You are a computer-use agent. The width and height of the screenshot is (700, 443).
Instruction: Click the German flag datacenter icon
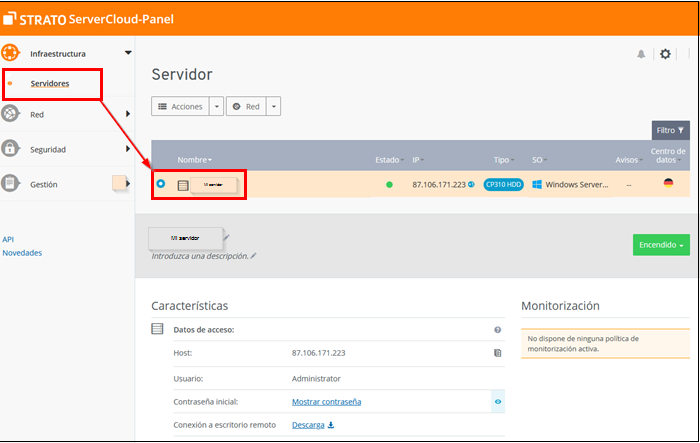668,183
